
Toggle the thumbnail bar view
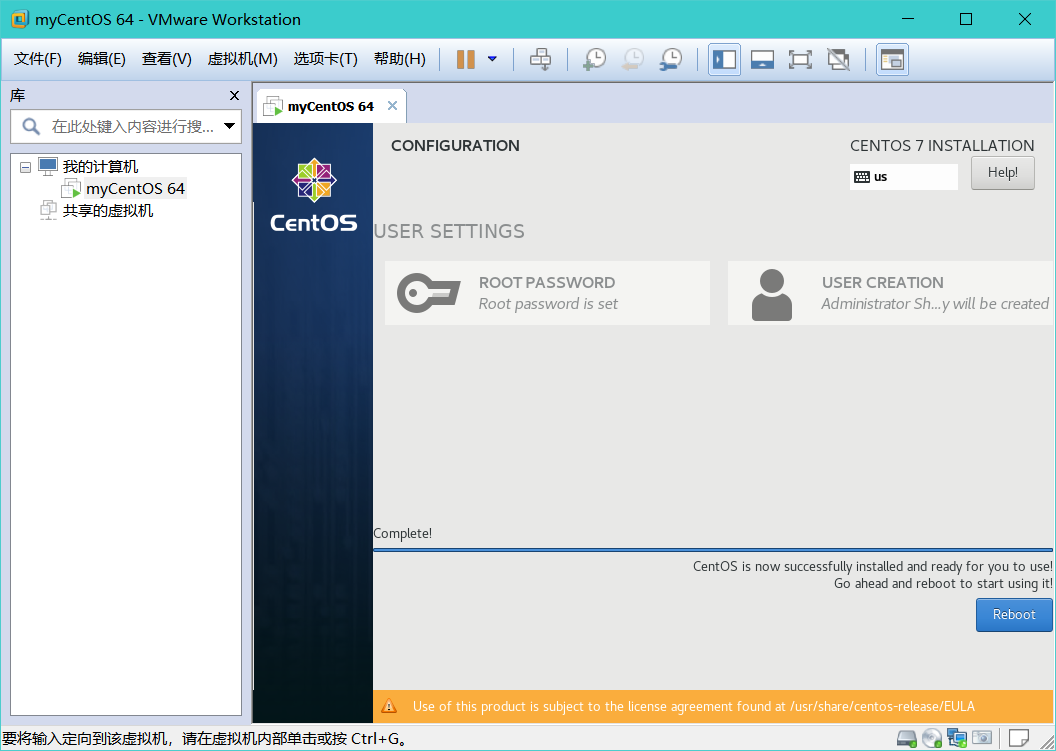point(762,59)
